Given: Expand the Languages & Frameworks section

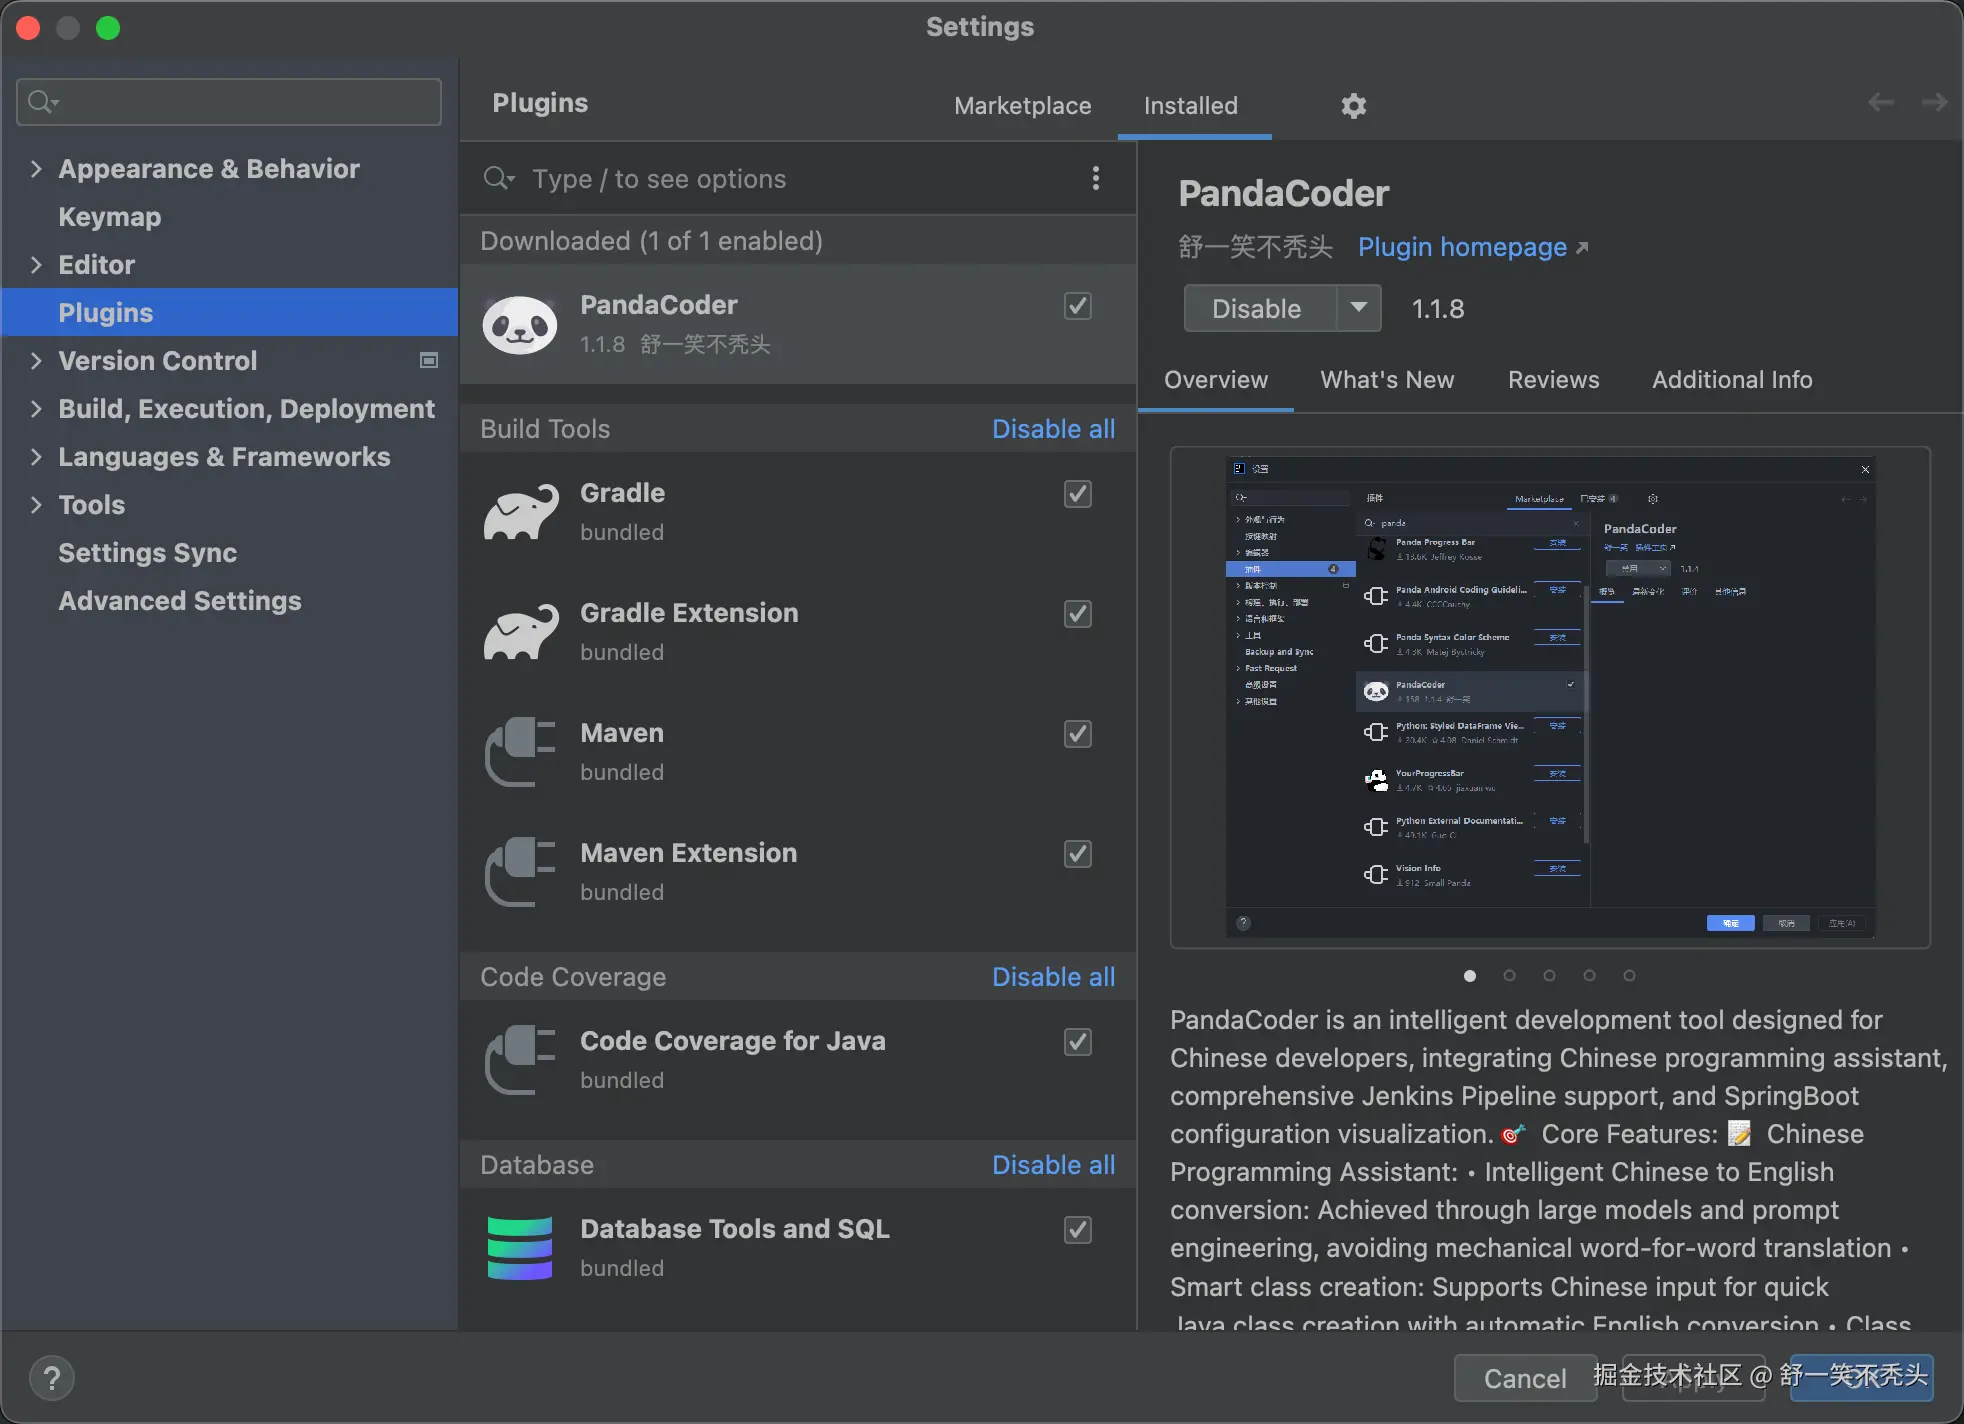Looking at the screenshot, I should [x=36, y=457].
